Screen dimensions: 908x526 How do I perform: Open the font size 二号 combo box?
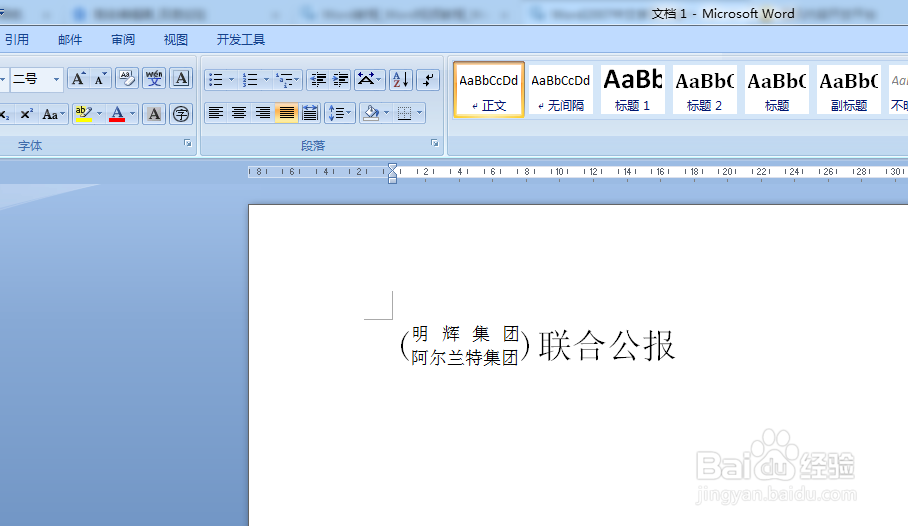click(x=36, y=79)
